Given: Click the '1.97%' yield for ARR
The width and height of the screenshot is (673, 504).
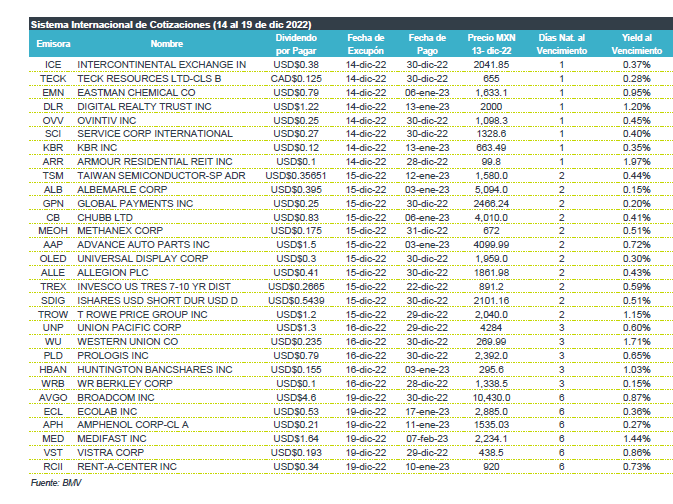Looking at the screenshot, I should click(637, 162).
